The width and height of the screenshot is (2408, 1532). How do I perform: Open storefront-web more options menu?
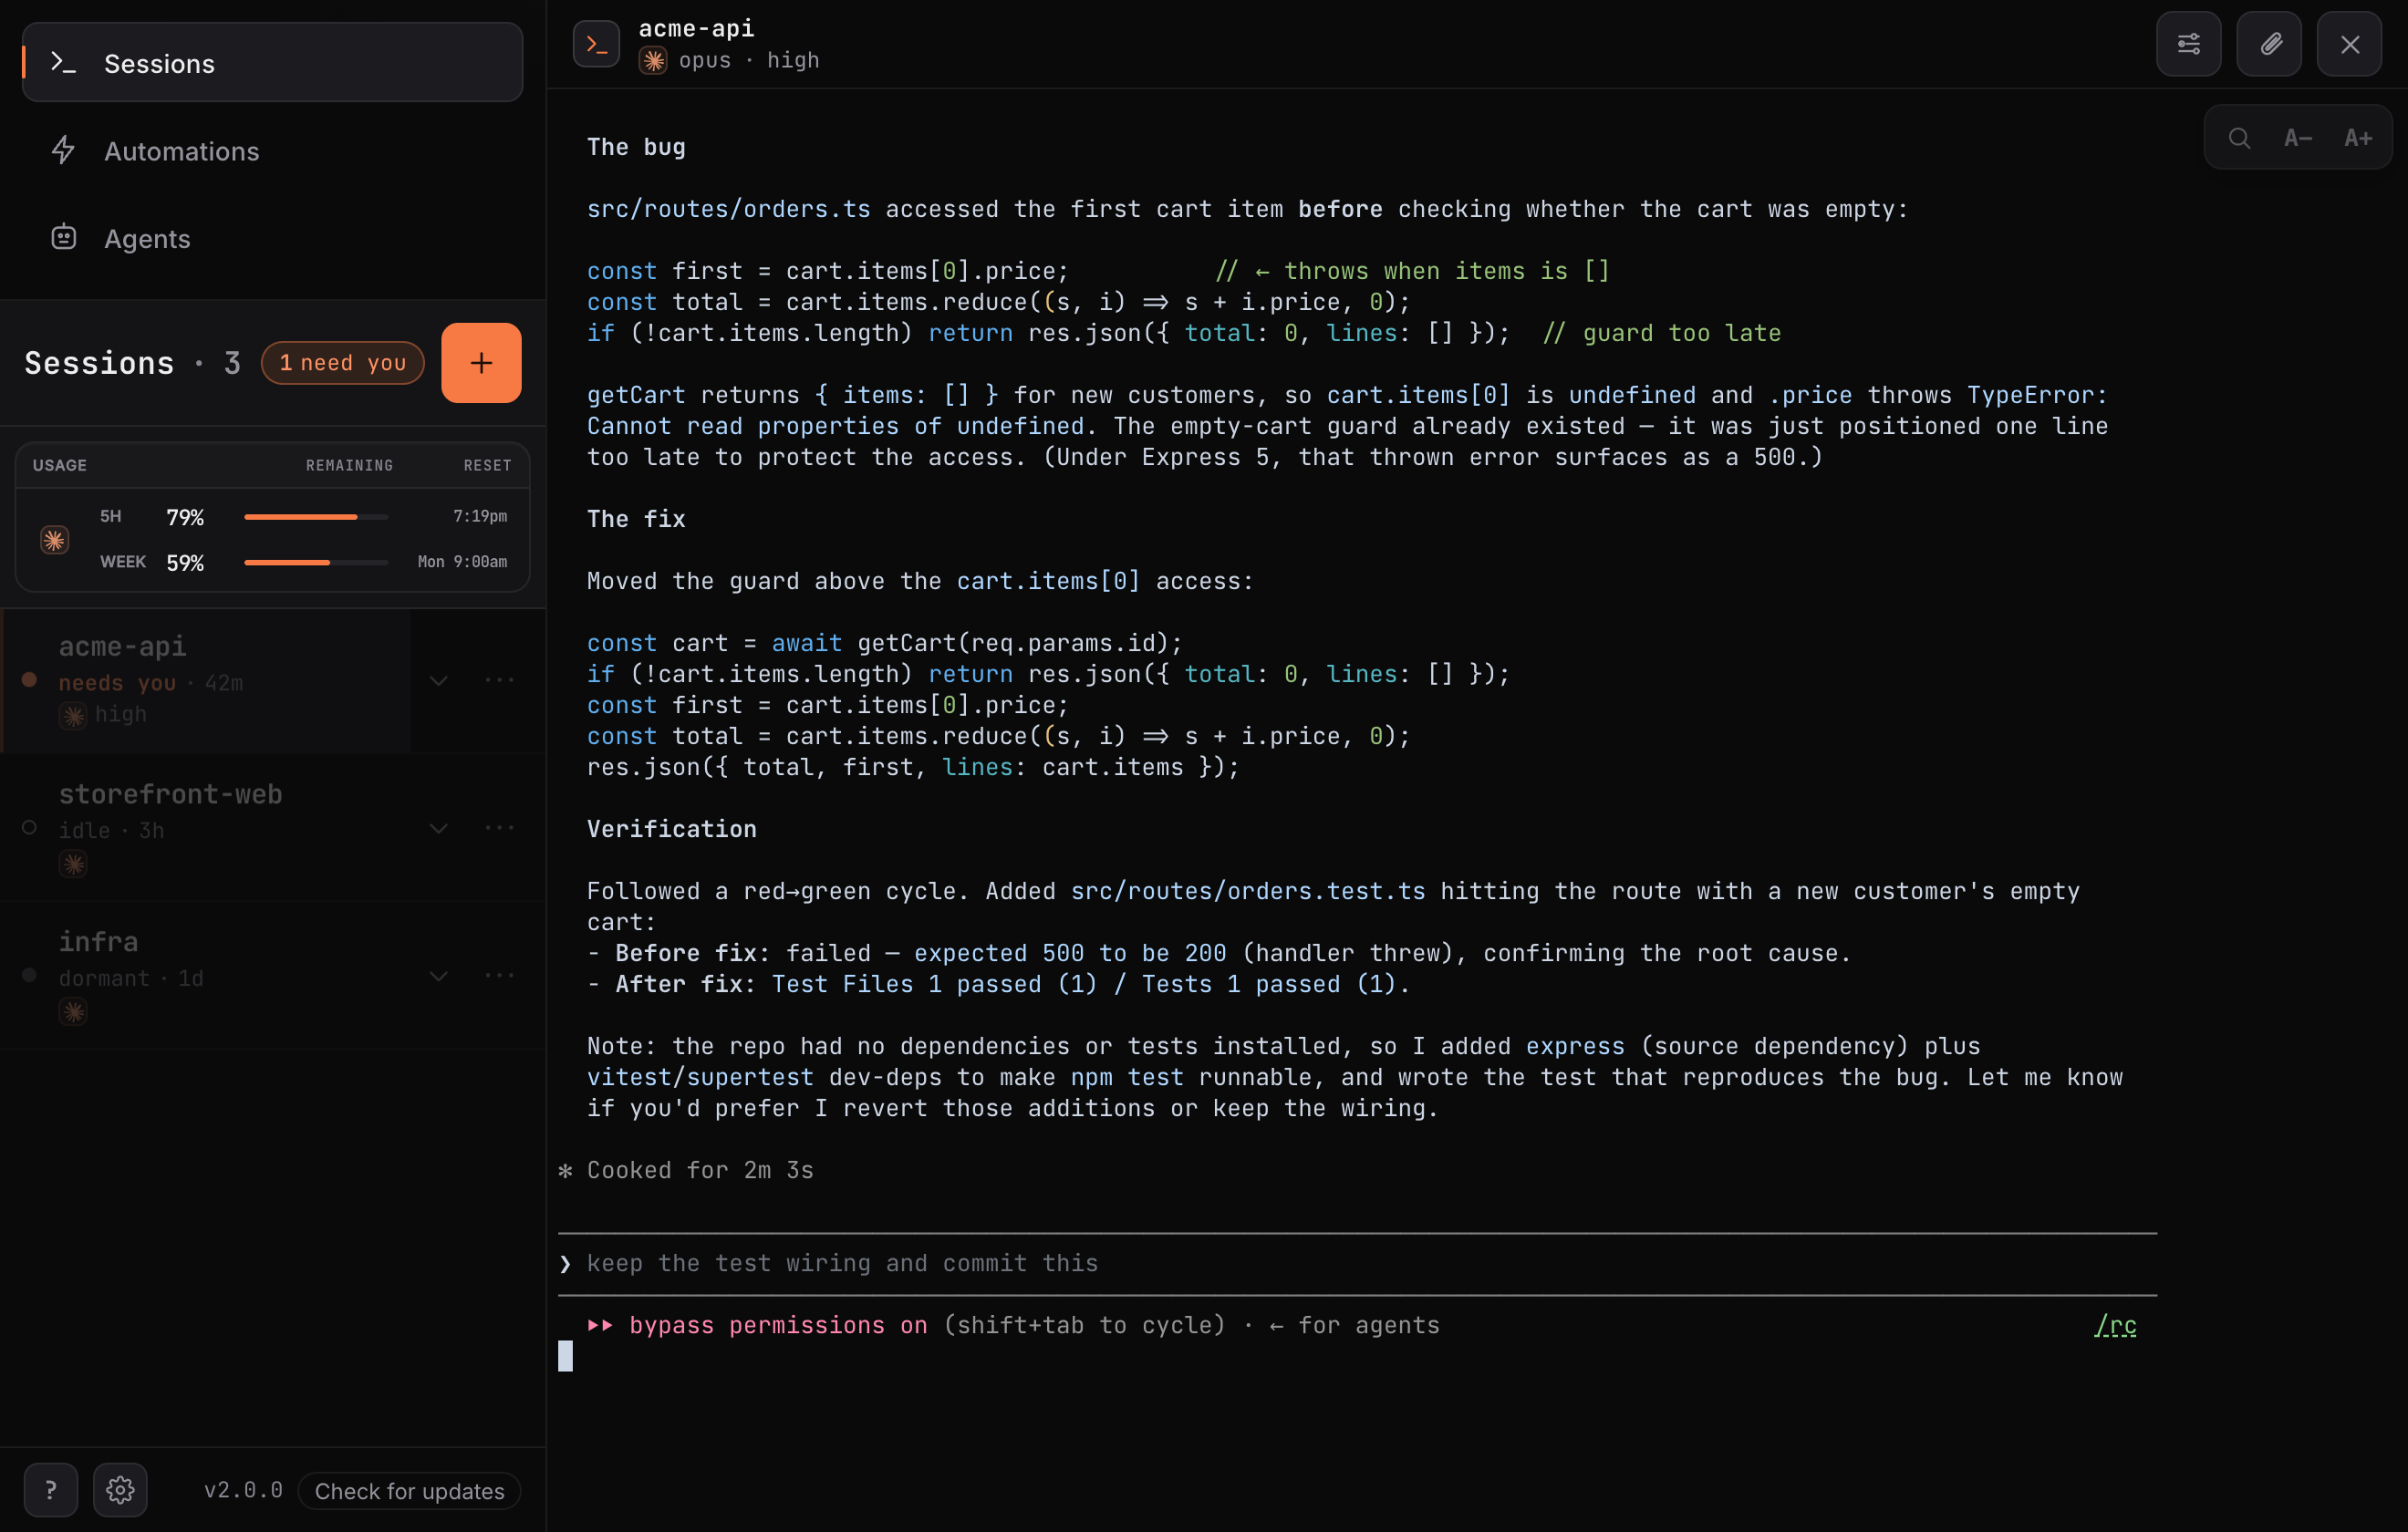click(x=499, y=828)
